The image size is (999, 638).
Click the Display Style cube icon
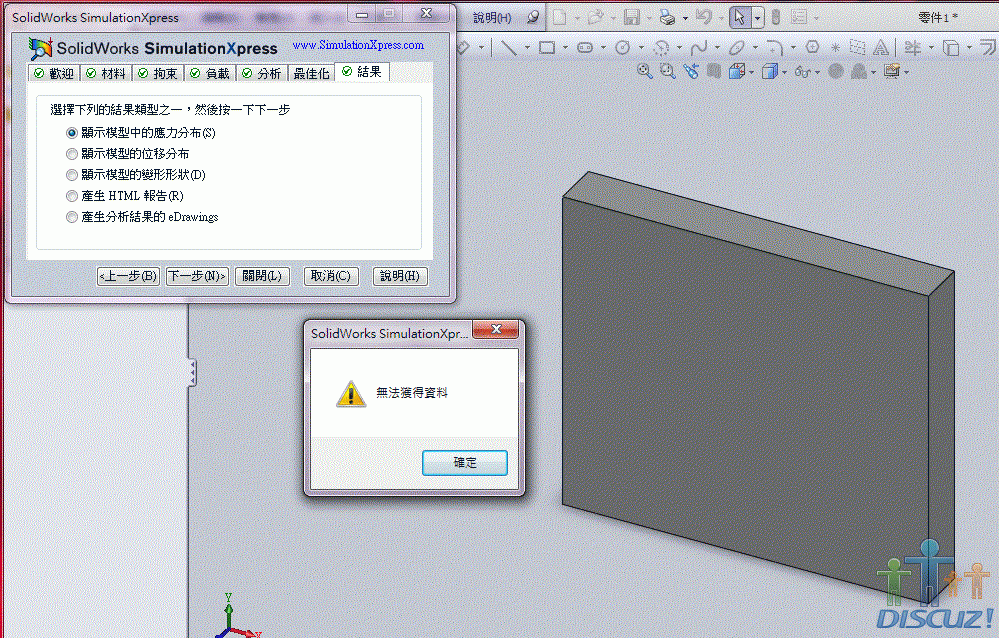pyautogui.click(x=770, y=71)
